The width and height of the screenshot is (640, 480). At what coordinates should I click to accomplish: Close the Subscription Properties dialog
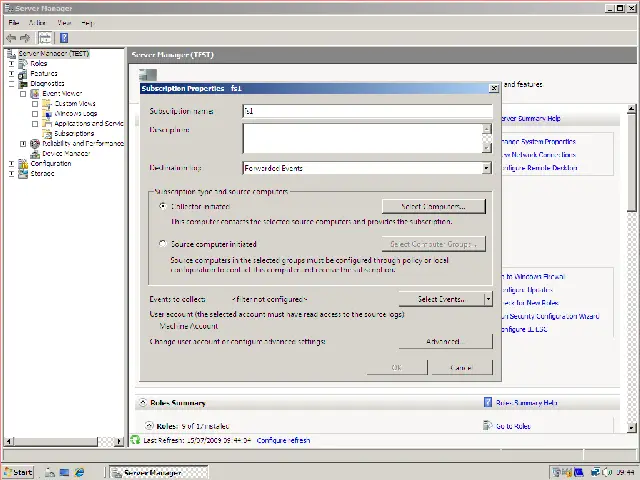tap(493, 88)
